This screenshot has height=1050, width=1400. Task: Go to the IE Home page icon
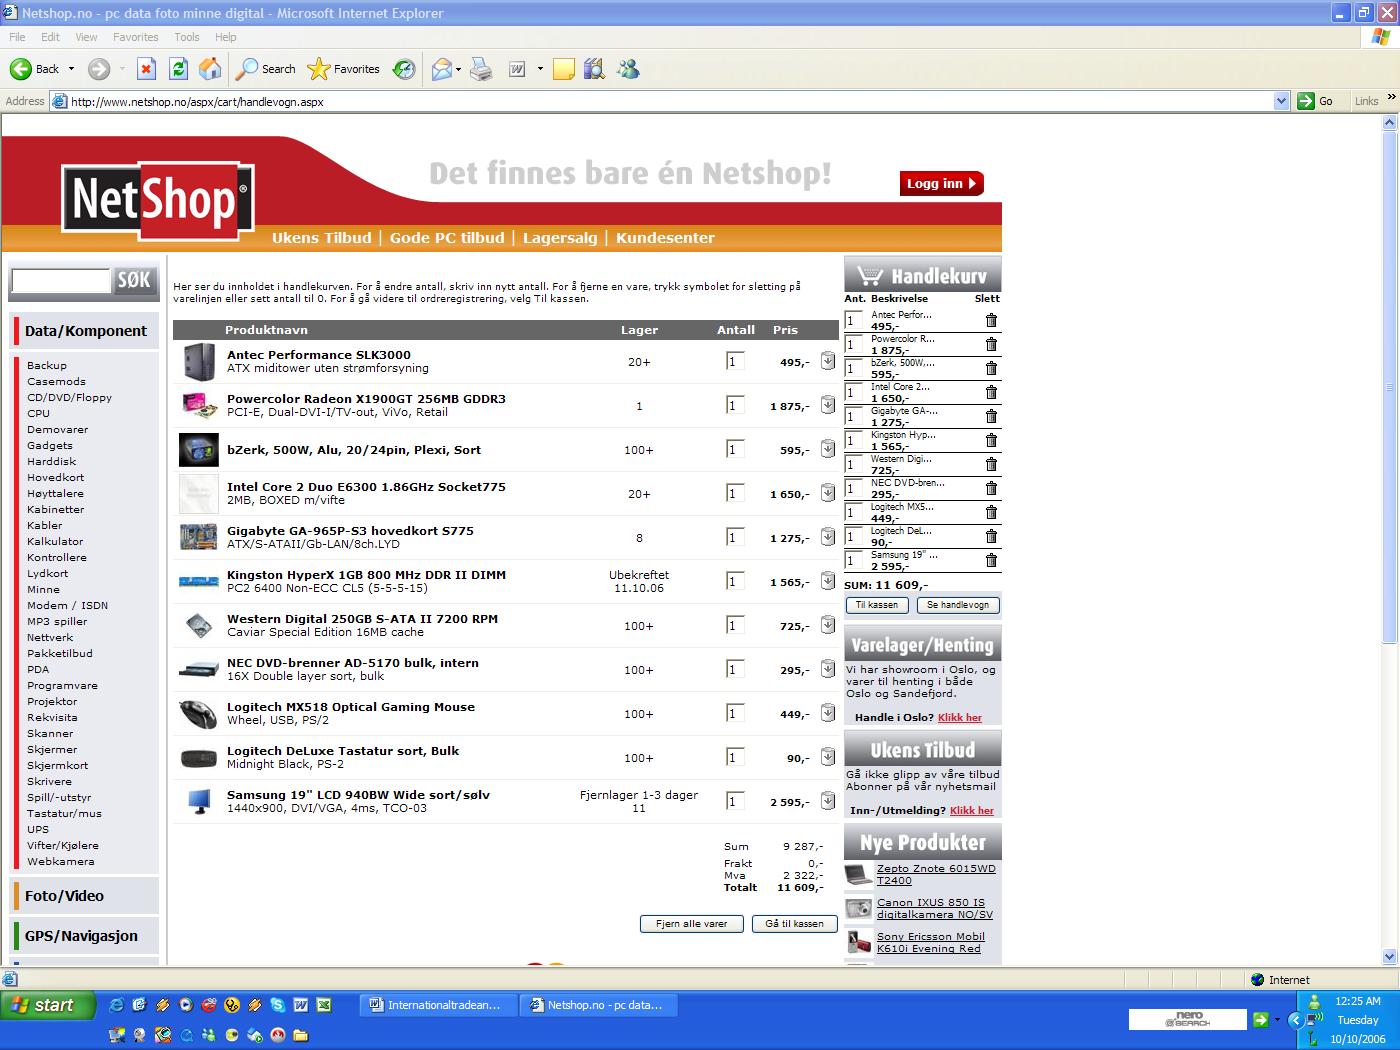point(210,69)
